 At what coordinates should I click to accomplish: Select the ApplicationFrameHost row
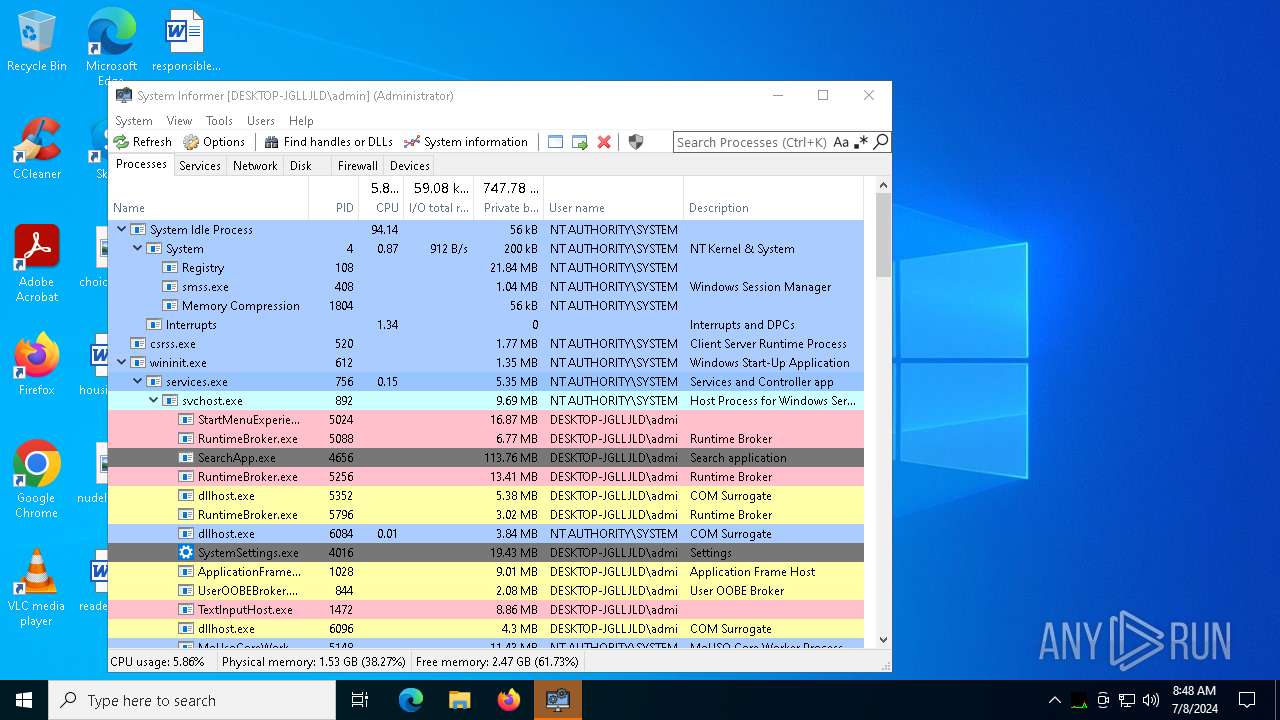click(486, 572)
